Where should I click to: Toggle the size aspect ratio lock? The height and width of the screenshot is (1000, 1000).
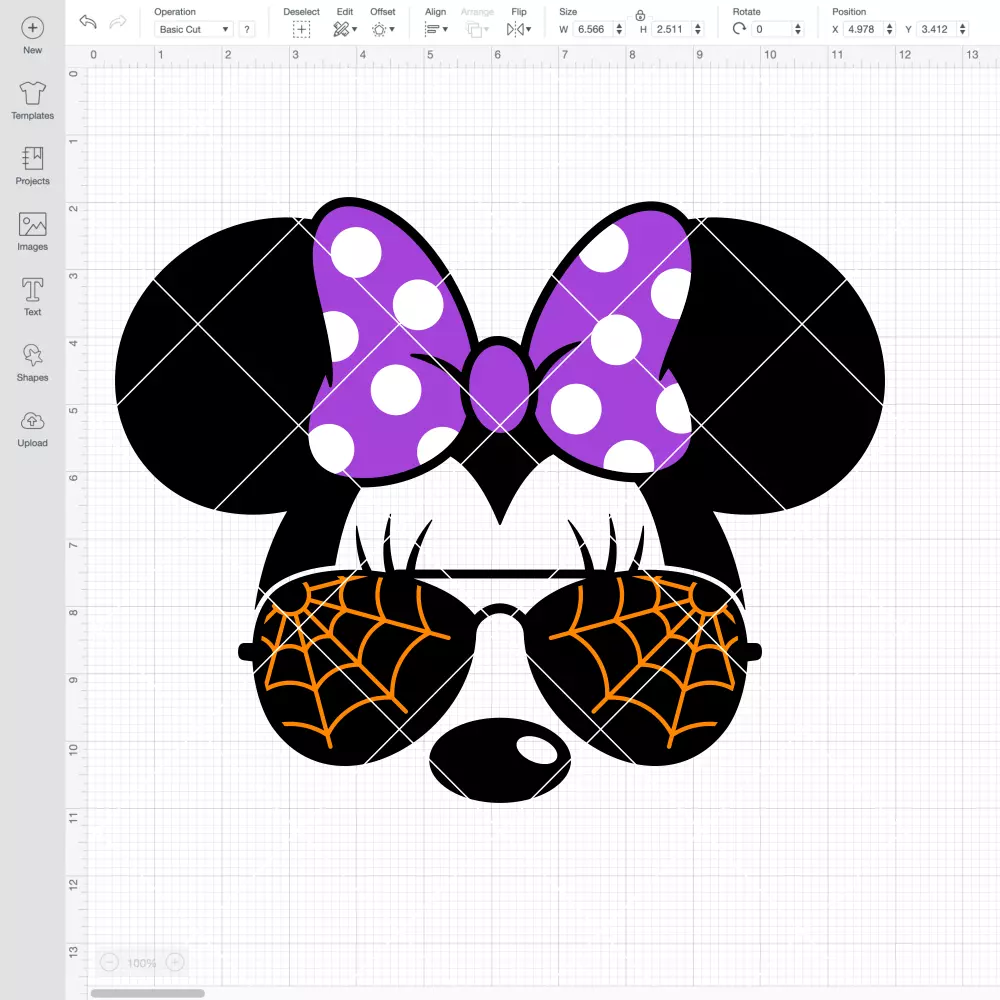[x=640, y=15]
